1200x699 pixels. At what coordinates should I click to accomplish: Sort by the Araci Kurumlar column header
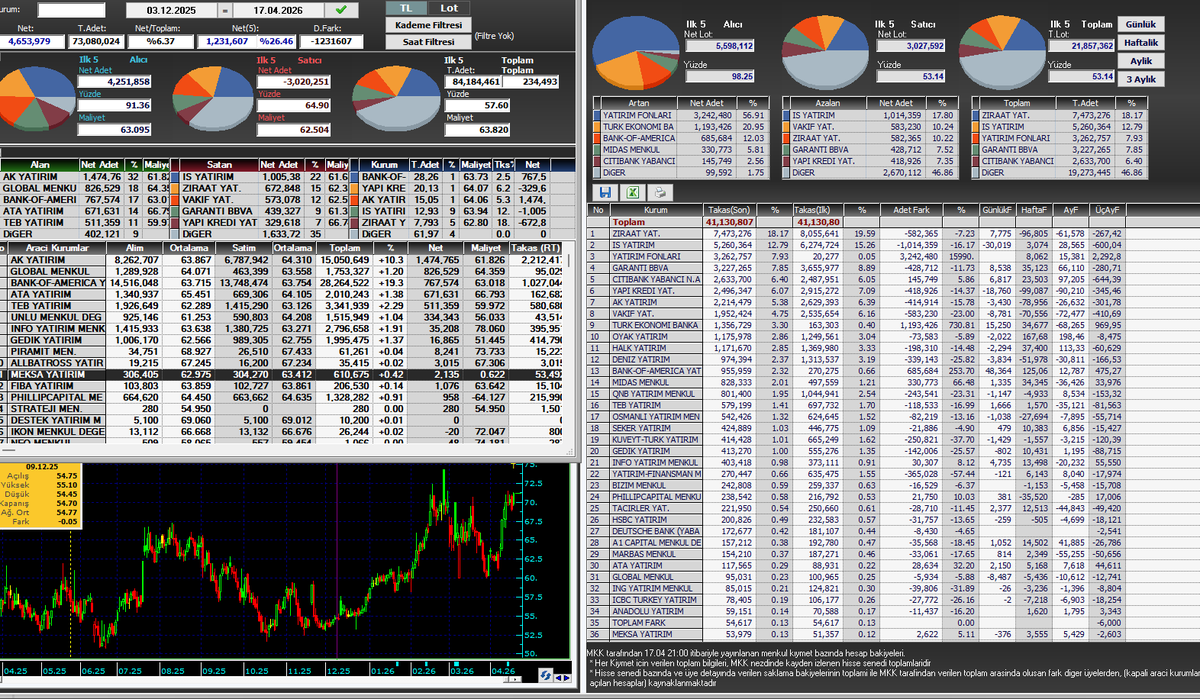coord(56,246)
